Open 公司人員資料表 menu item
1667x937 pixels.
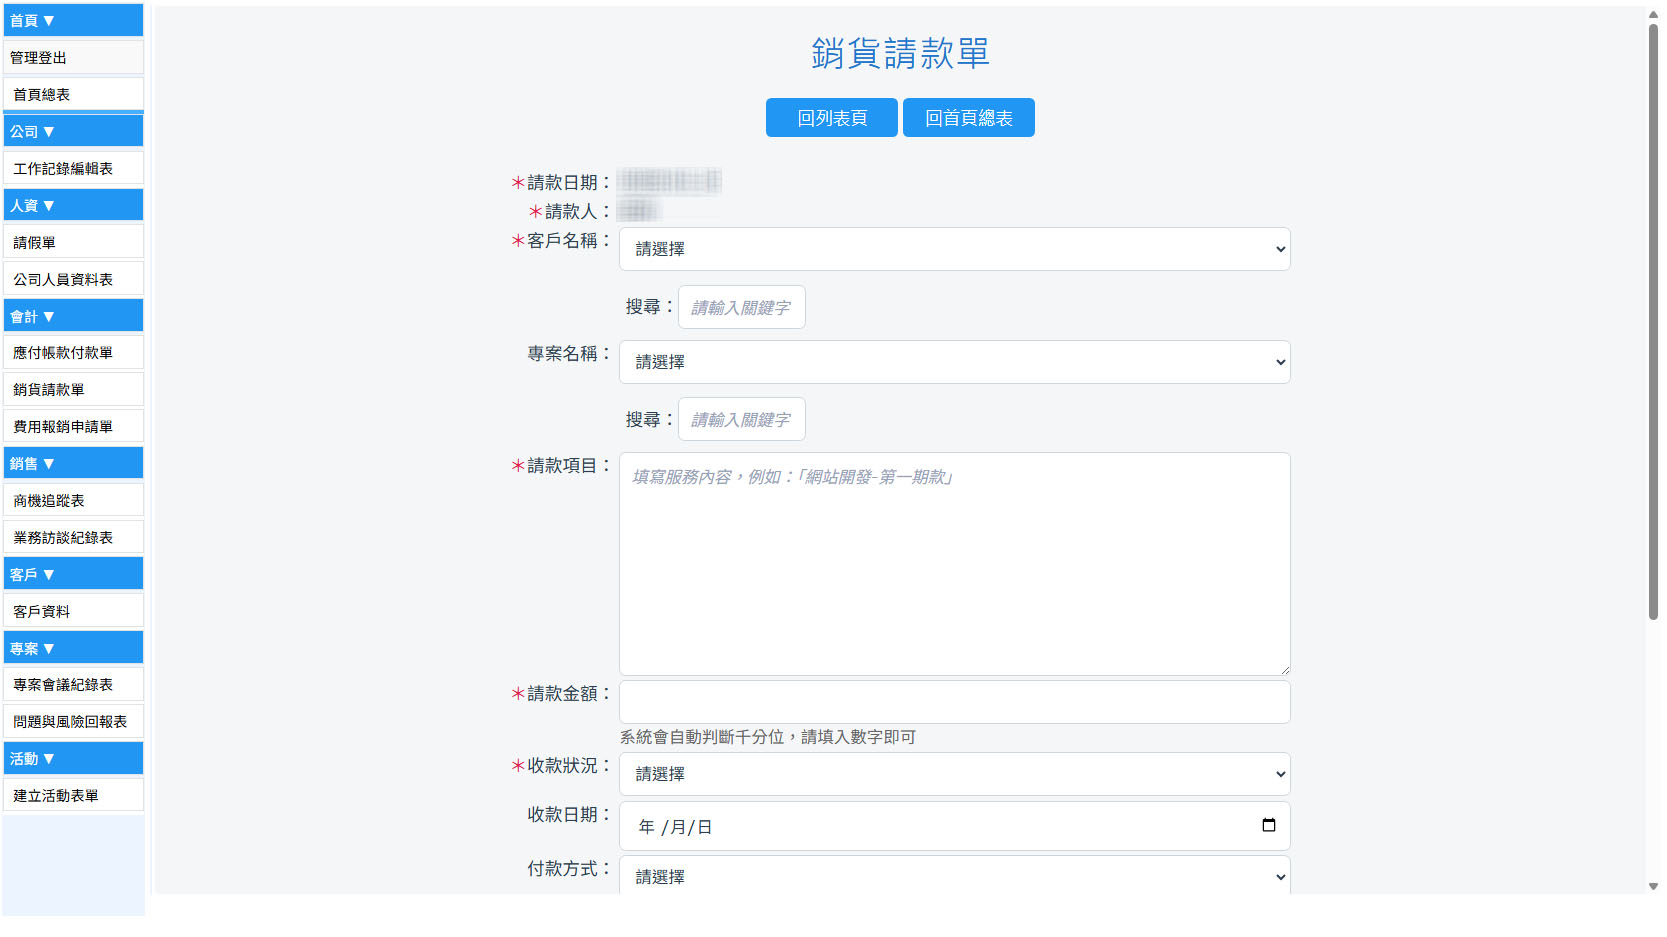click(73, 279)
